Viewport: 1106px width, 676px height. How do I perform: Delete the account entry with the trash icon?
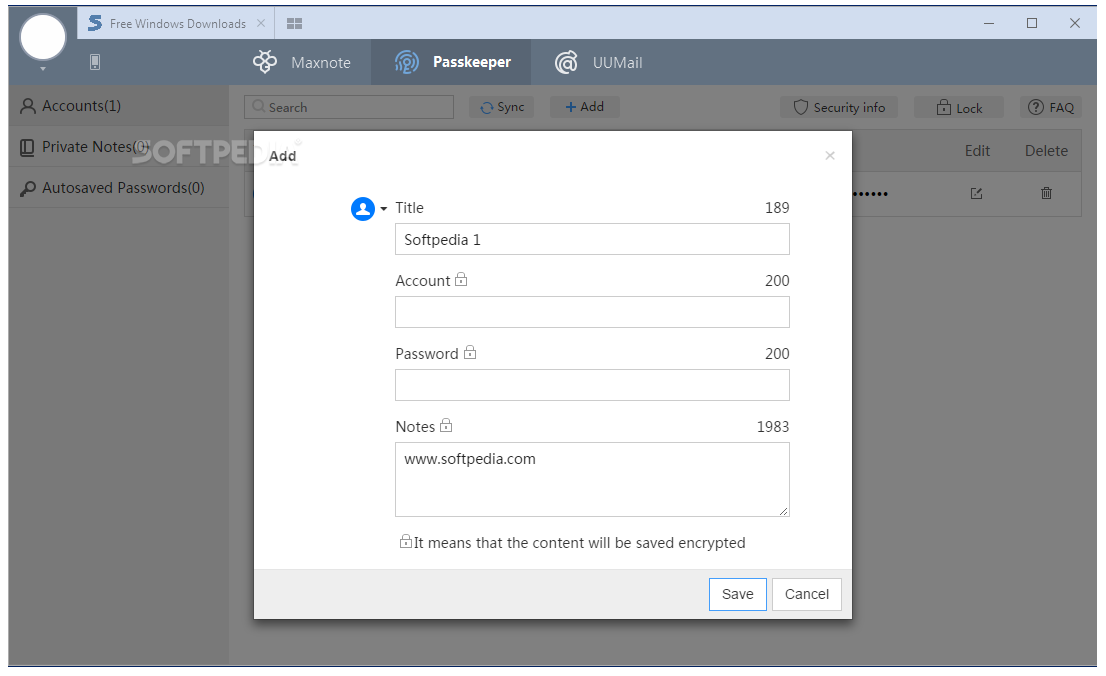point(1046,193)
